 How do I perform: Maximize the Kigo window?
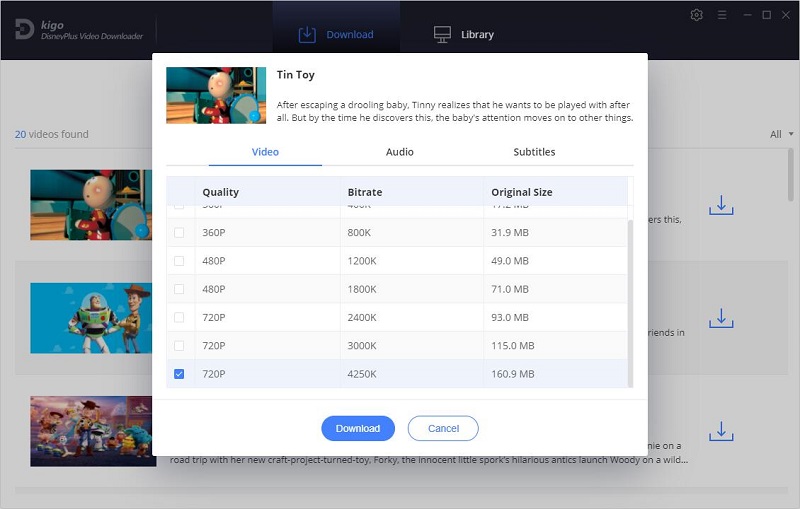coord(766,15)
